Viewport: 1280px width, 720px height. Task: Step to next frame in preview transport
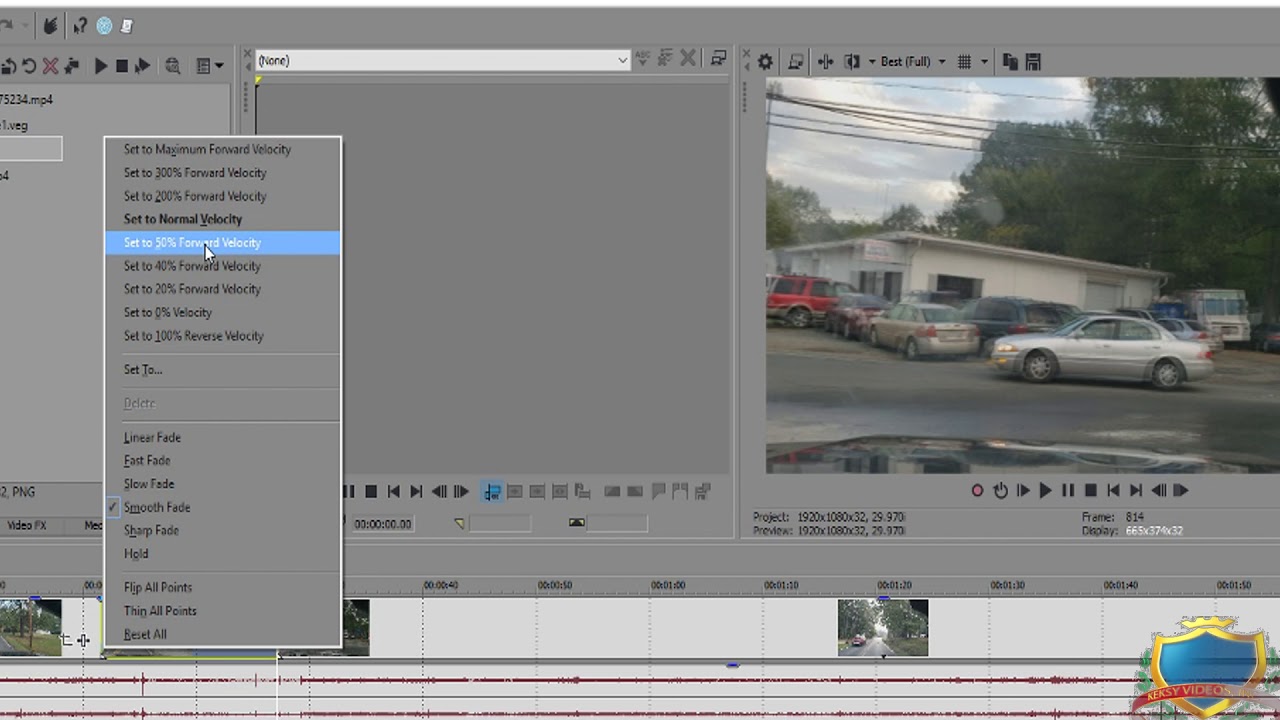(x=1181, y=490)
